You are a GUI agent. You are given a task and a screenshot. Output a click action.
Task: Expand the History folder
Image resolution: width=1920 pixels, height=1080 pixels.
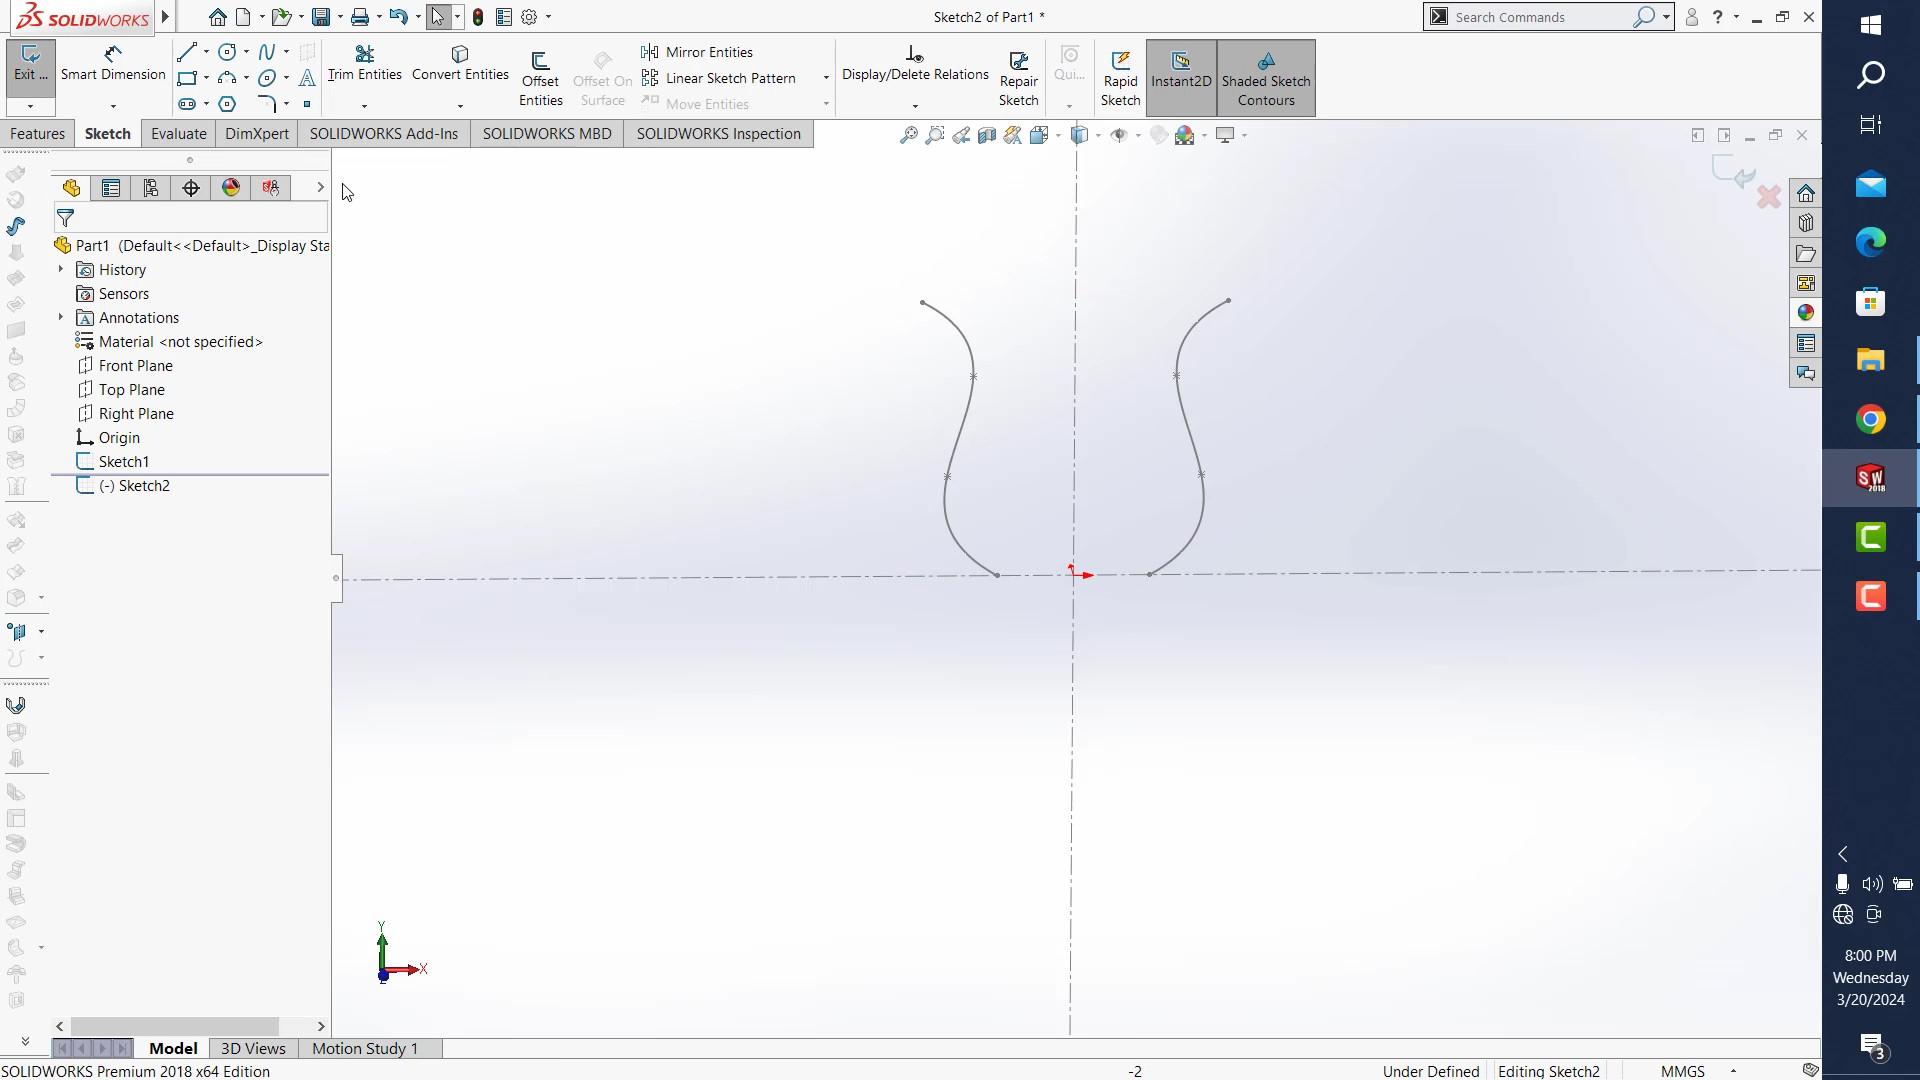pyautogui.click(x=61, y=270)
